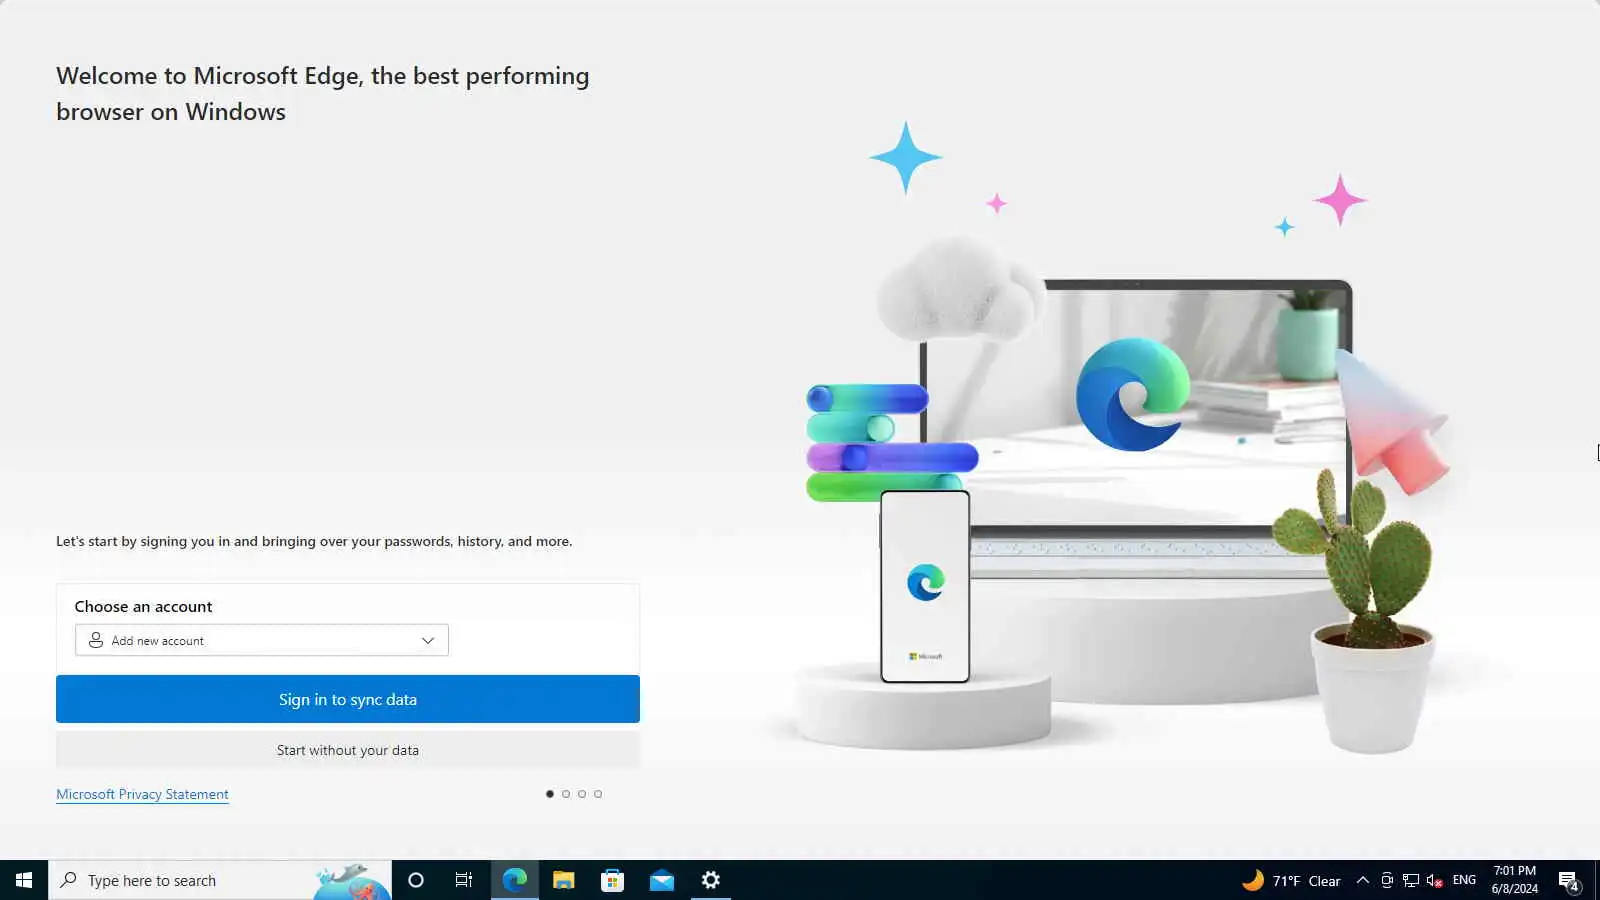Open Task View on the taskbar
Image resolution: width=1600 pixels, height=900 pixels.
coord(464,880)
